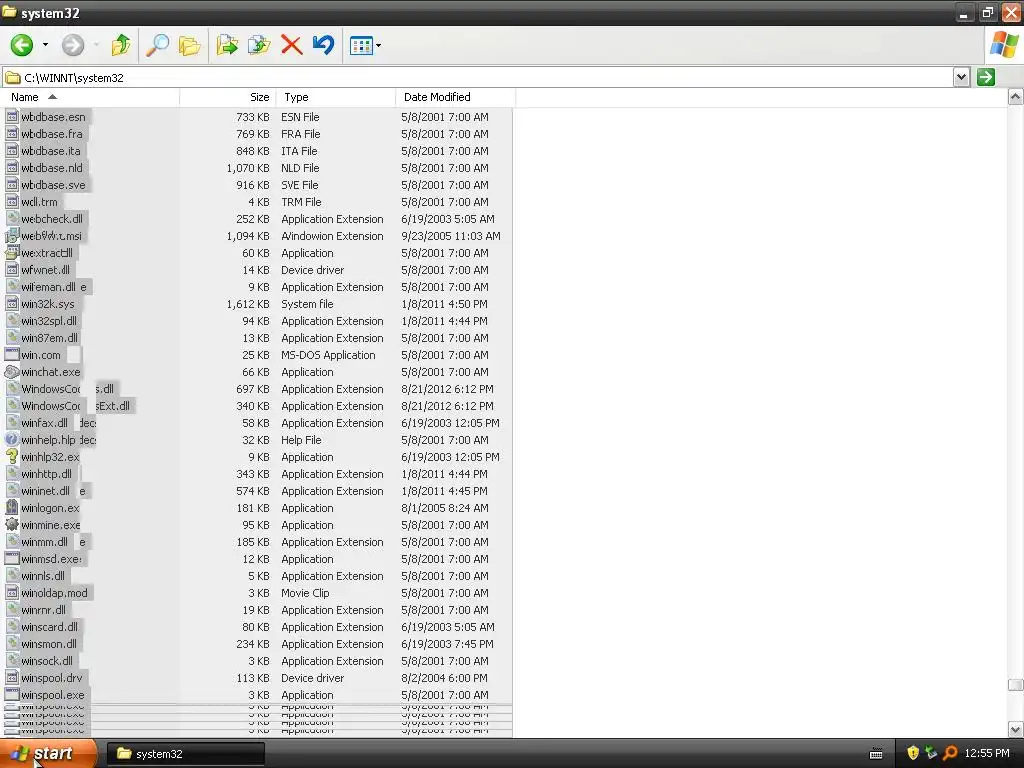Select file wfwnet.dll
The height and width of the screenshot is (768, 1024).
45,270
